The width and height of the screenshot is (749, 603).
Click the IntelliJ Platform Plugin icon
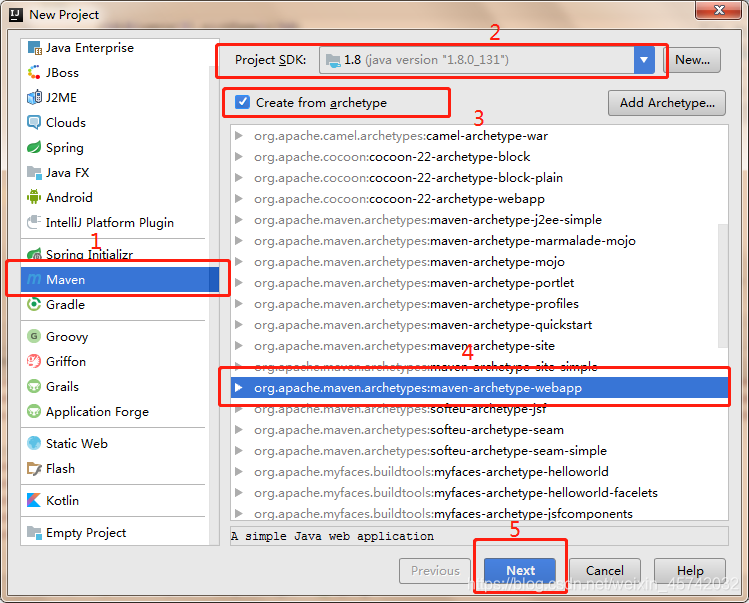[34, 222]
